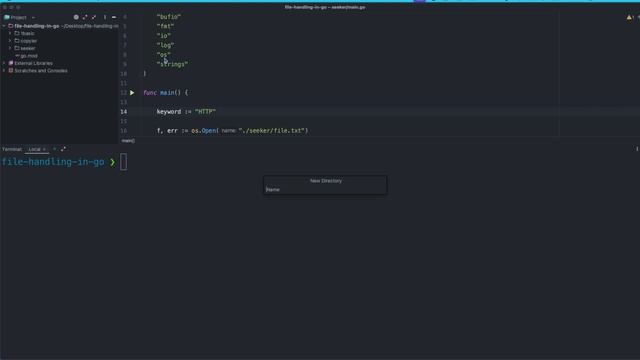Open the Project view dropdown

pyautogui.click(x=33, y=18)
